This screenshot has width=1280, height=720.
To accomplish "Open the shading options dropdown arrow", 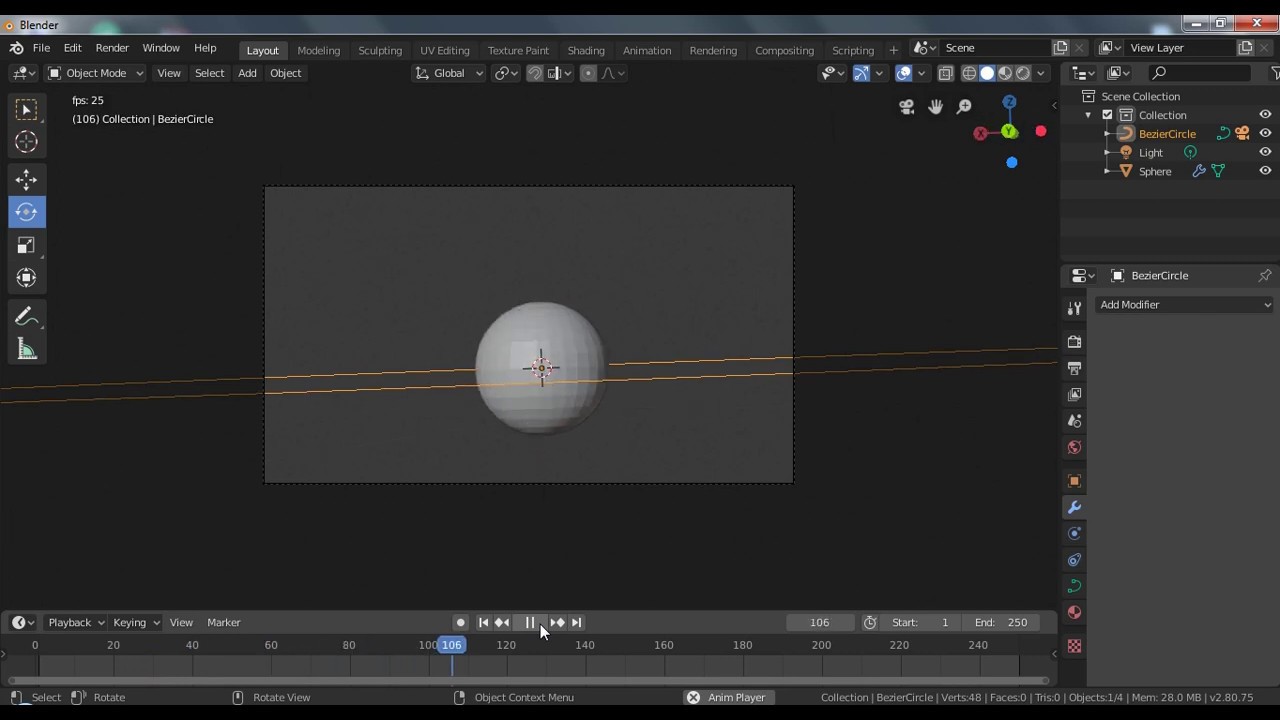I will pyautogui.click(x=1041, y=73).
